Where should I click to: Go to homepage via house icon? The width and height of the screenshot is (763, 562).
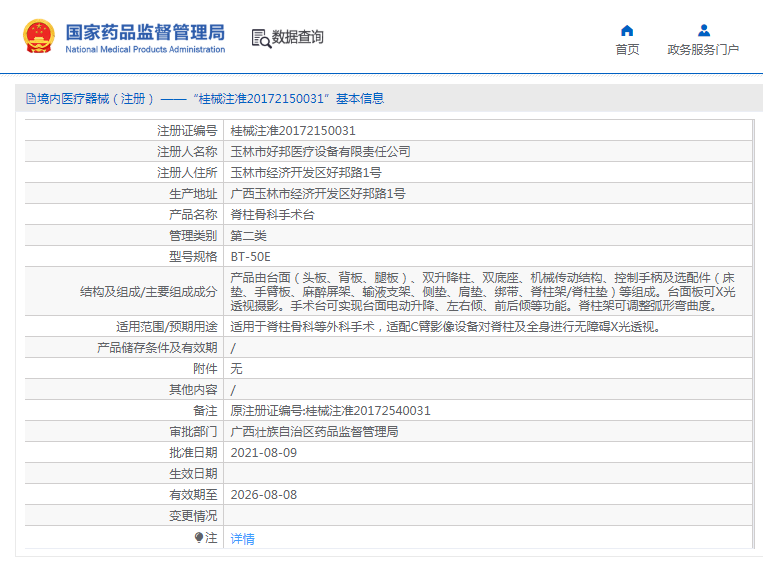tap(627, 31)
